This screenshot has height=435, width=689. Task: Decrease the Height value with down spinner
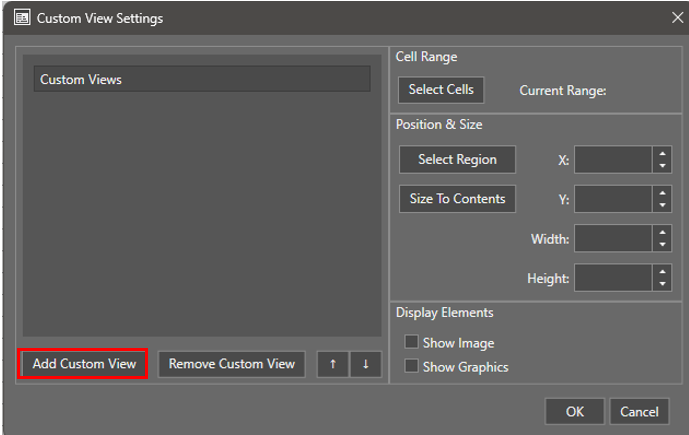tap(662, 283)
